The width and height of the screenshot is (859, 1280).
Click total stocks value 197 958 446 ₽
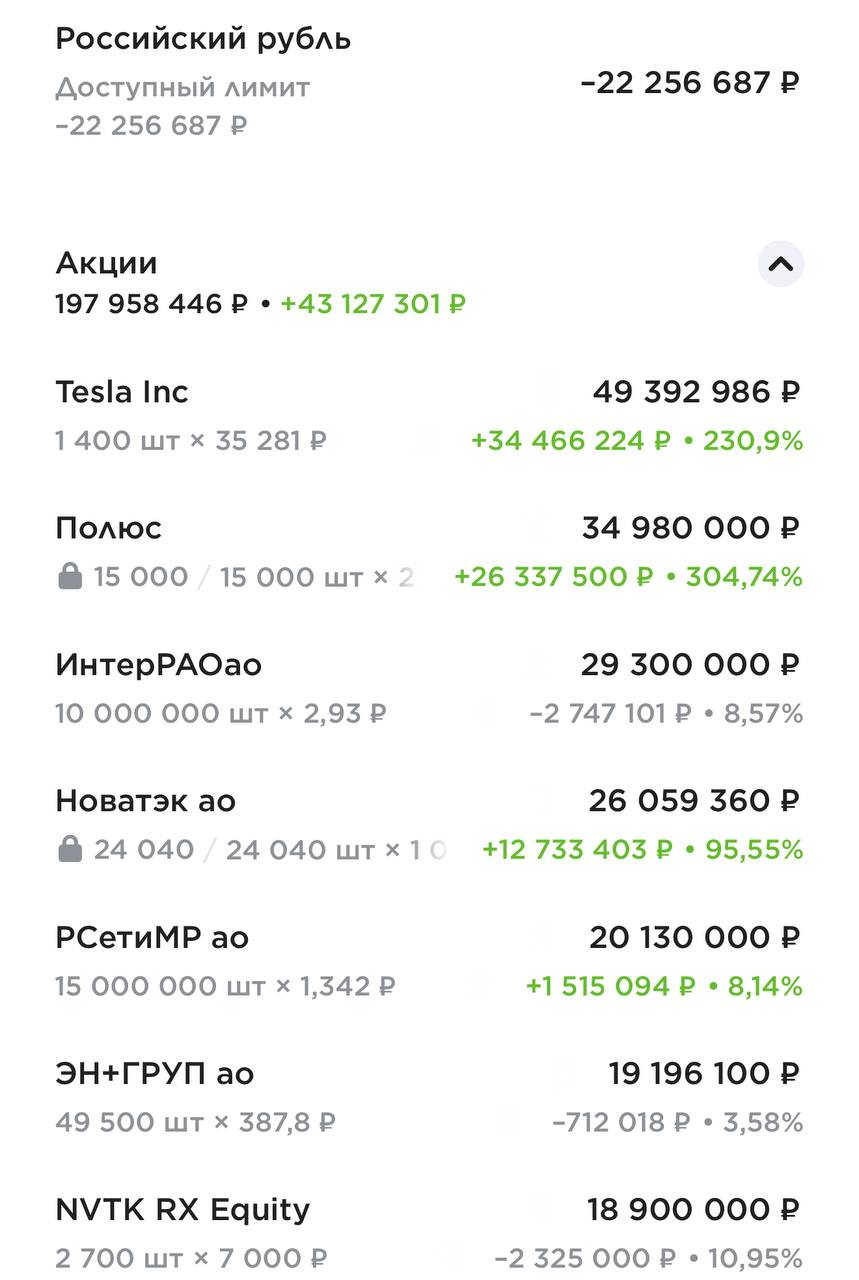pyautogui.click(x=150, y=304)
